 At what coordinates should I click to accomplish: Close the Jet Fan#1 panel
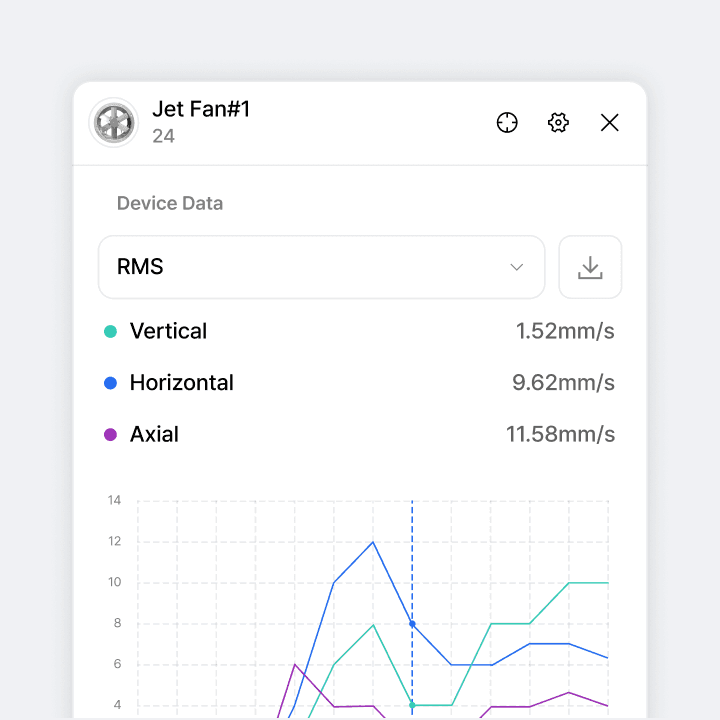[609, 123]
